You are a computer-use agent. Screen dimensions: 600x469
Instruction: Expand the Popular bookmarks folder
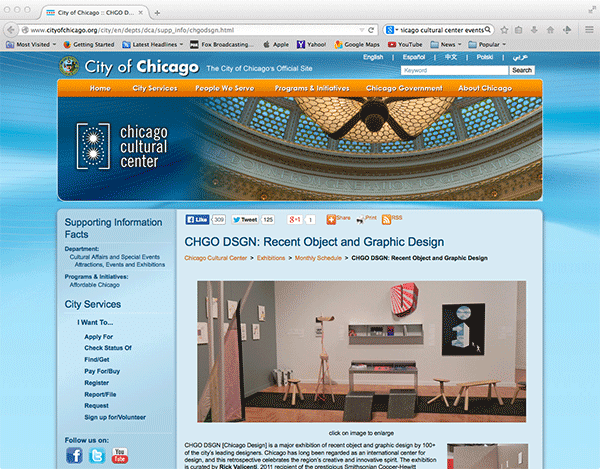tap(487, 44)
